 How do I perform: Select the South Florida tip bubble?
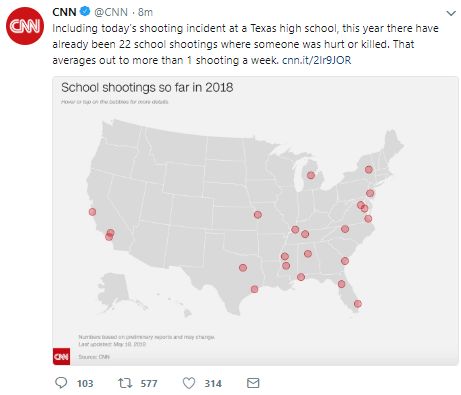(x=358, y=304)
